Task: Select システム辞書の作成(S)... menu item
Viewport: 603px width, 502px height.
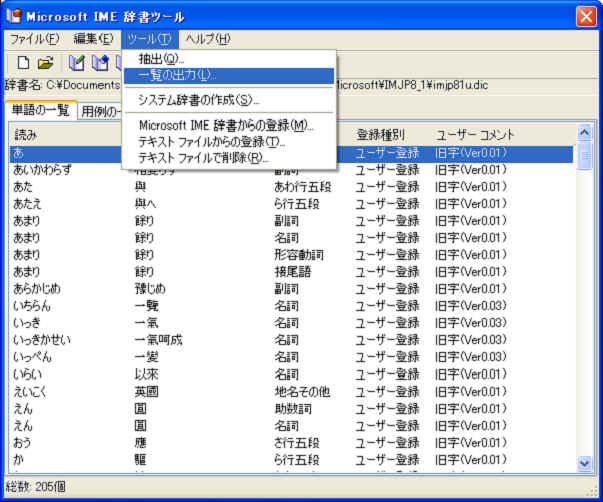Action: tap(198, 100)
